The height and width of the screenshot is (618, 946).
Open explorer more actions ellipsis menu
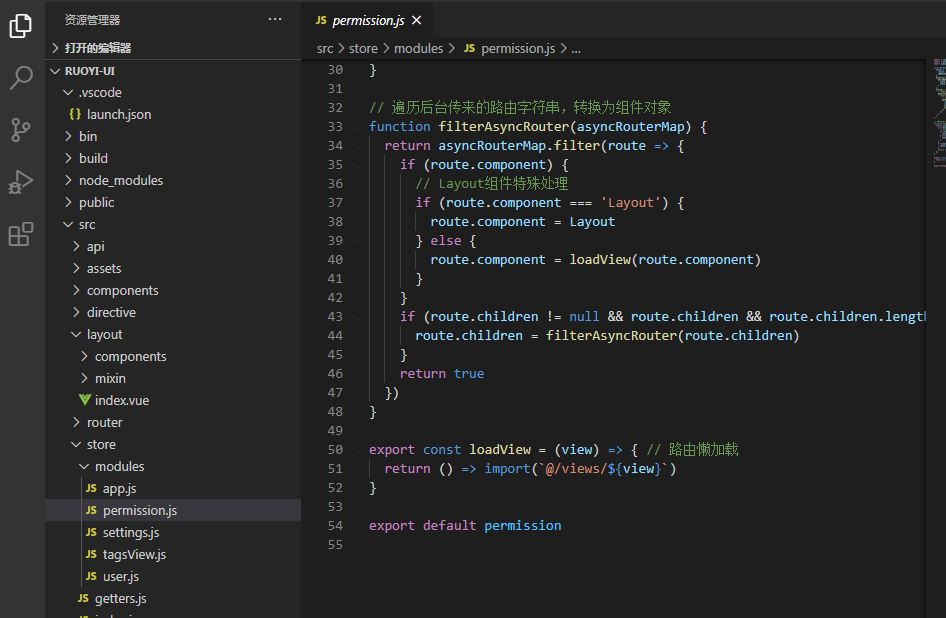click(x=275, y=19)
